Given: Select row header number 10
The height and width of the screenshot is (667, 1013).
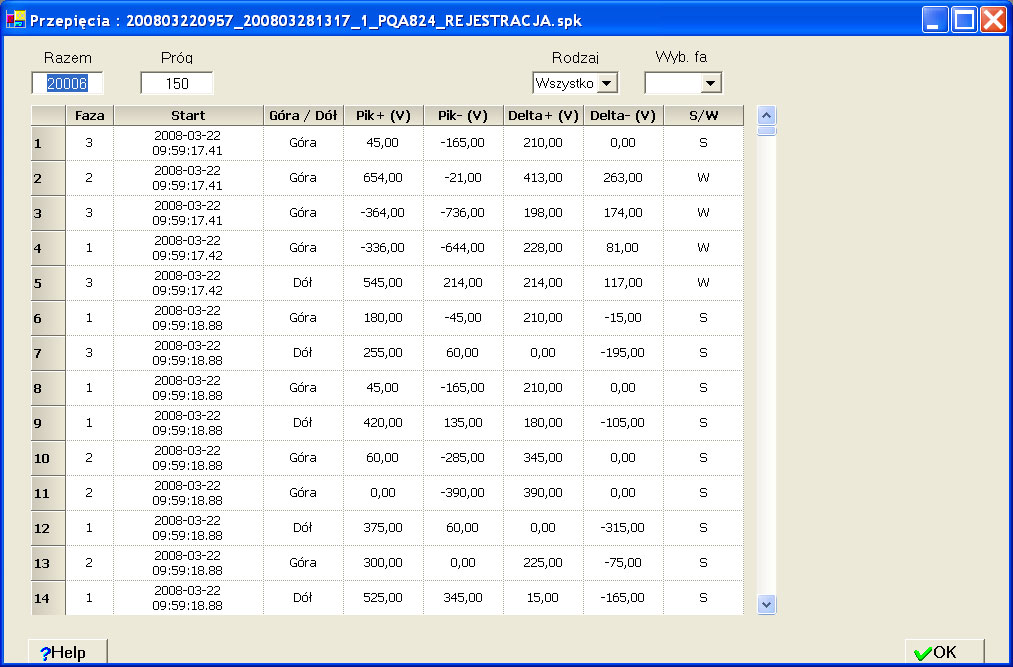Looking at the screenshot, I should (x=48, y=458).
